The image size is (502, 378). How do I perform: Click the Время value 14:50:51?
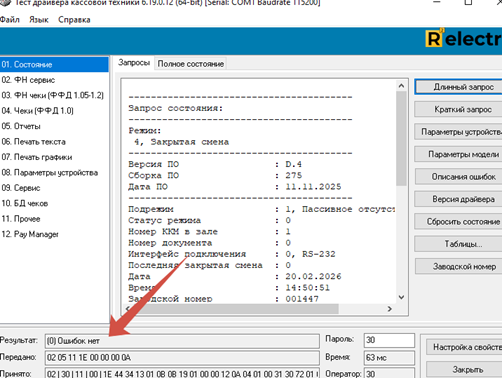[307, 288]
